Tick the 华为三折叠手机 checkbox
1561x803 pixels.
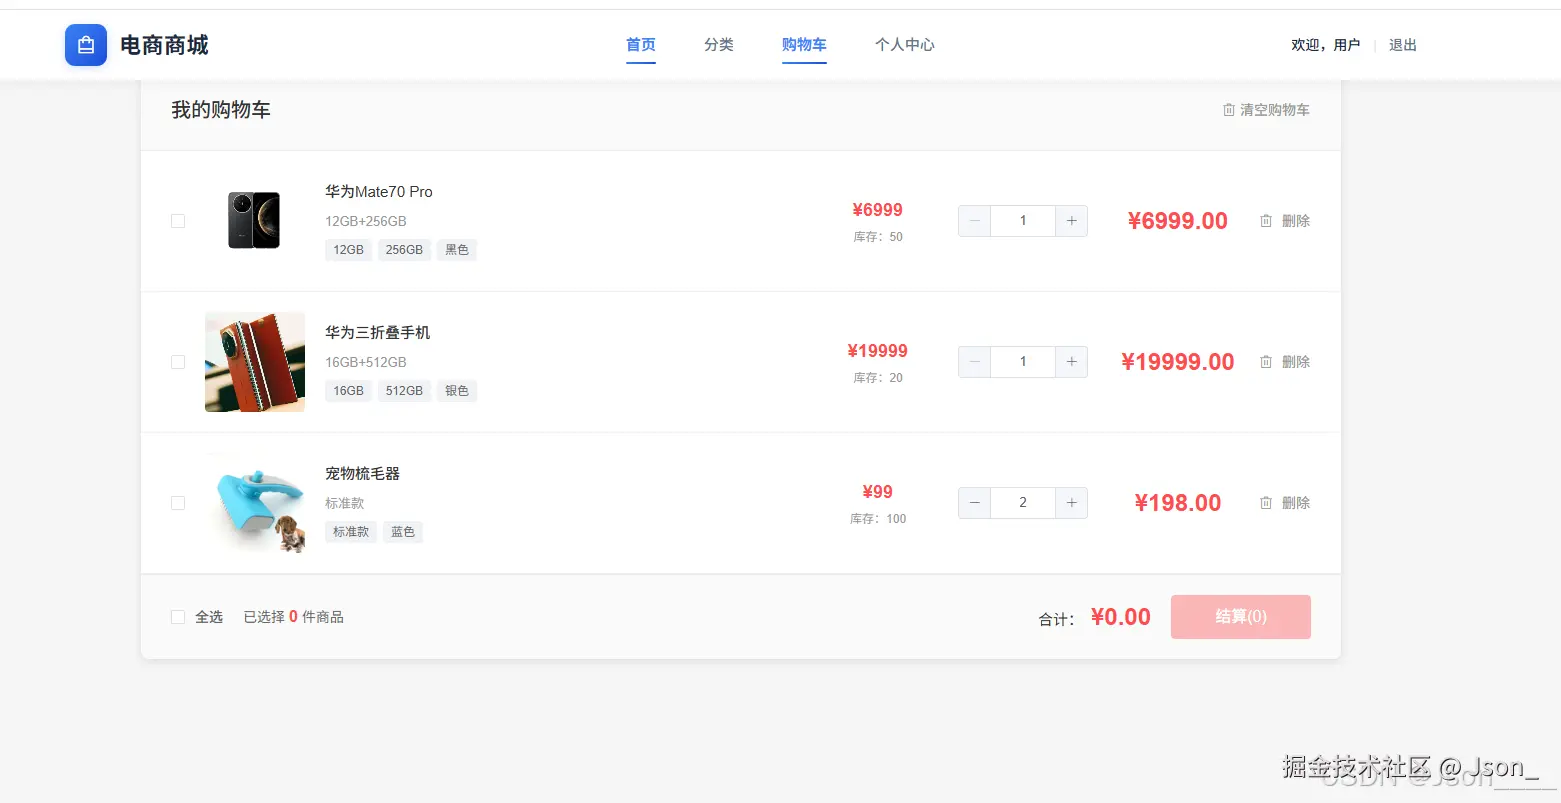tap(178, 362)
